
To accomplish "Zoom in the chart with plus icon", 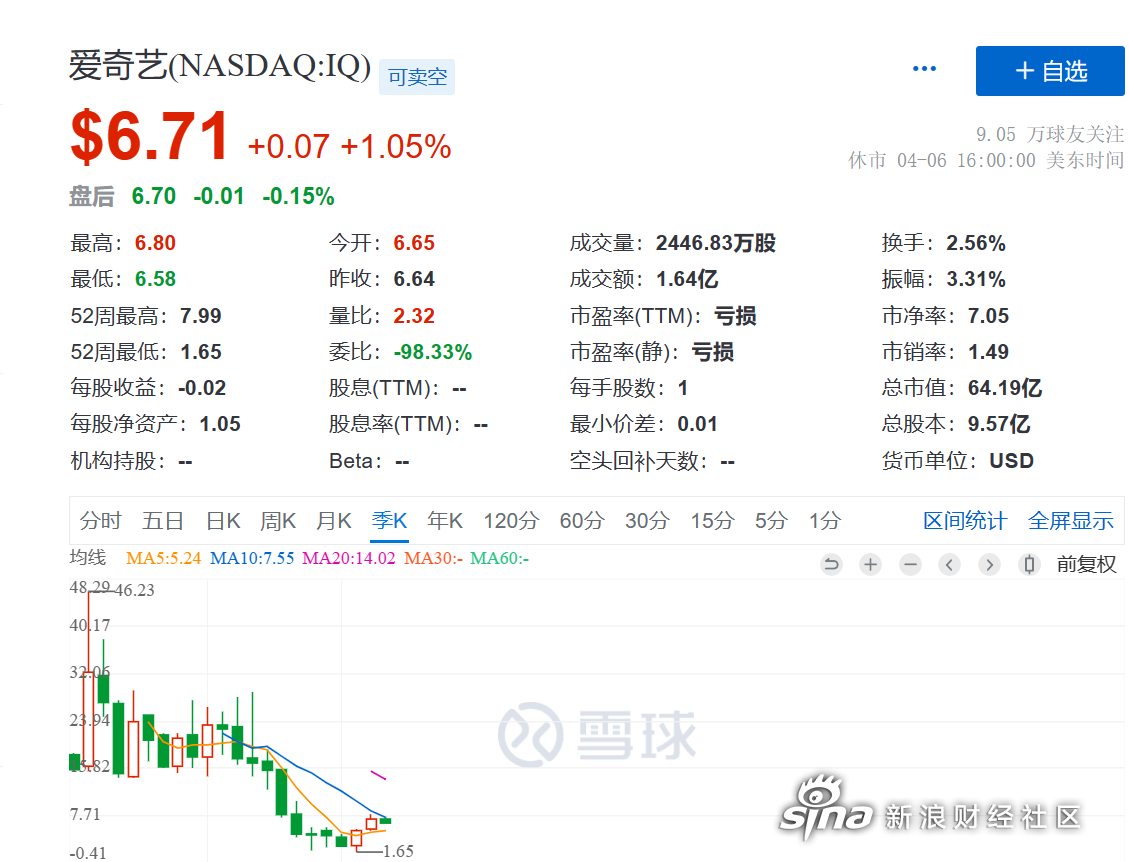I will [x=871, y=564].
